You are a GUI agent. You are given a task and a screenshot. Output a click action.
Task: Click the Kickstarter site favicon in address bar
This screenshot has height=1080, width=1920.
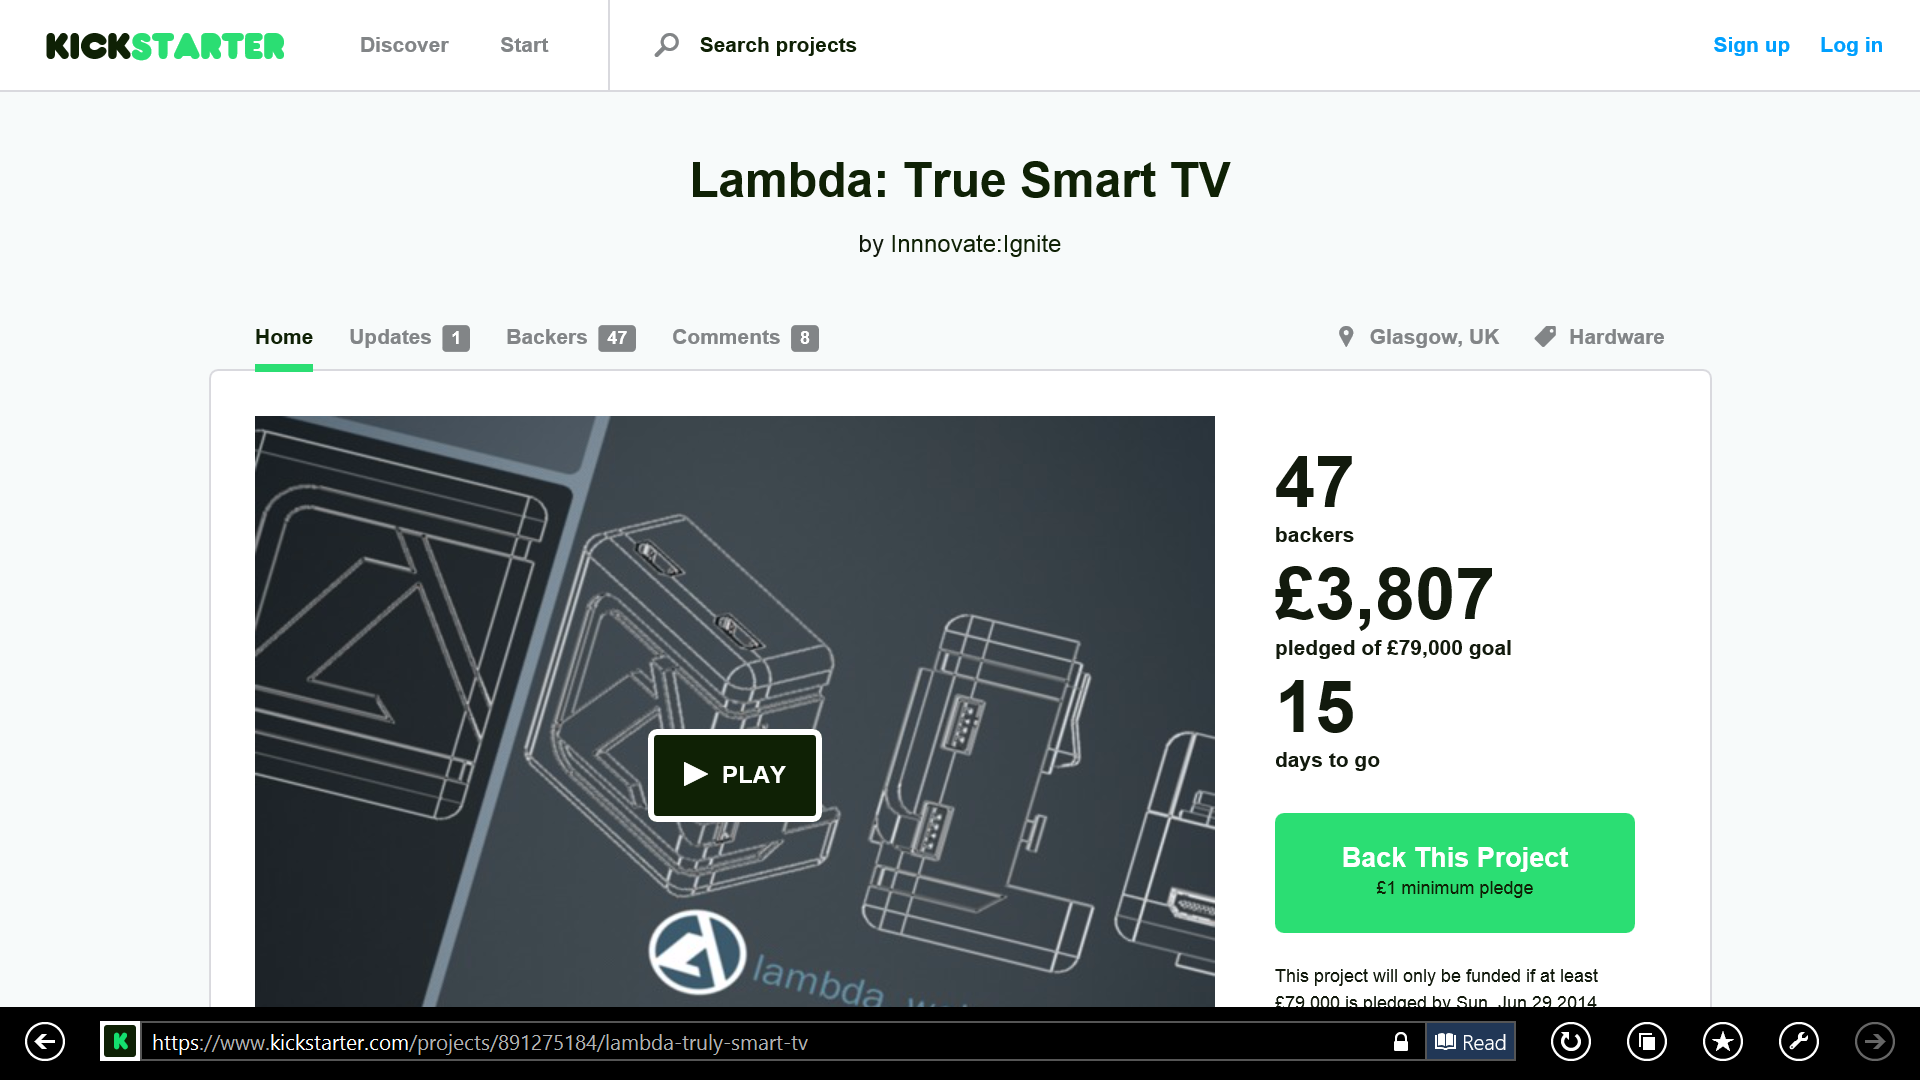coord(120,1042)
